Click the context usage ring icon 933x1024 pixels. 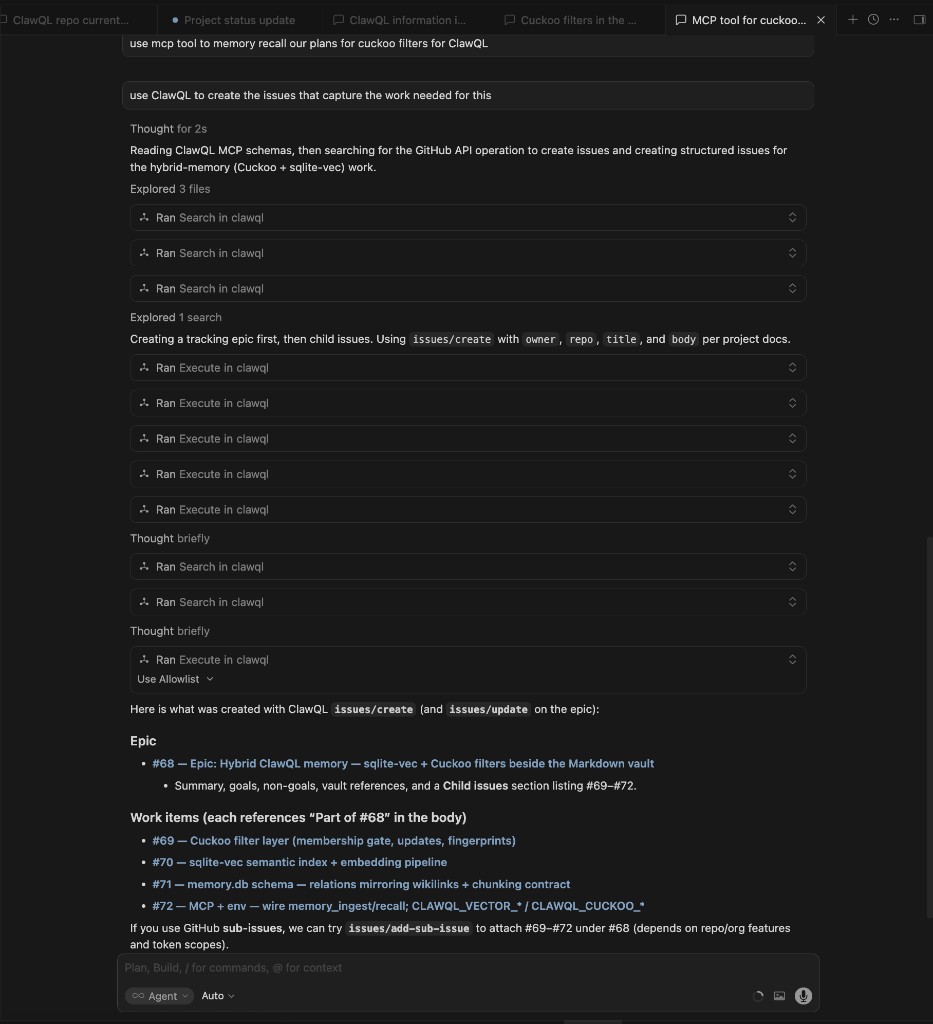[758, 996]
